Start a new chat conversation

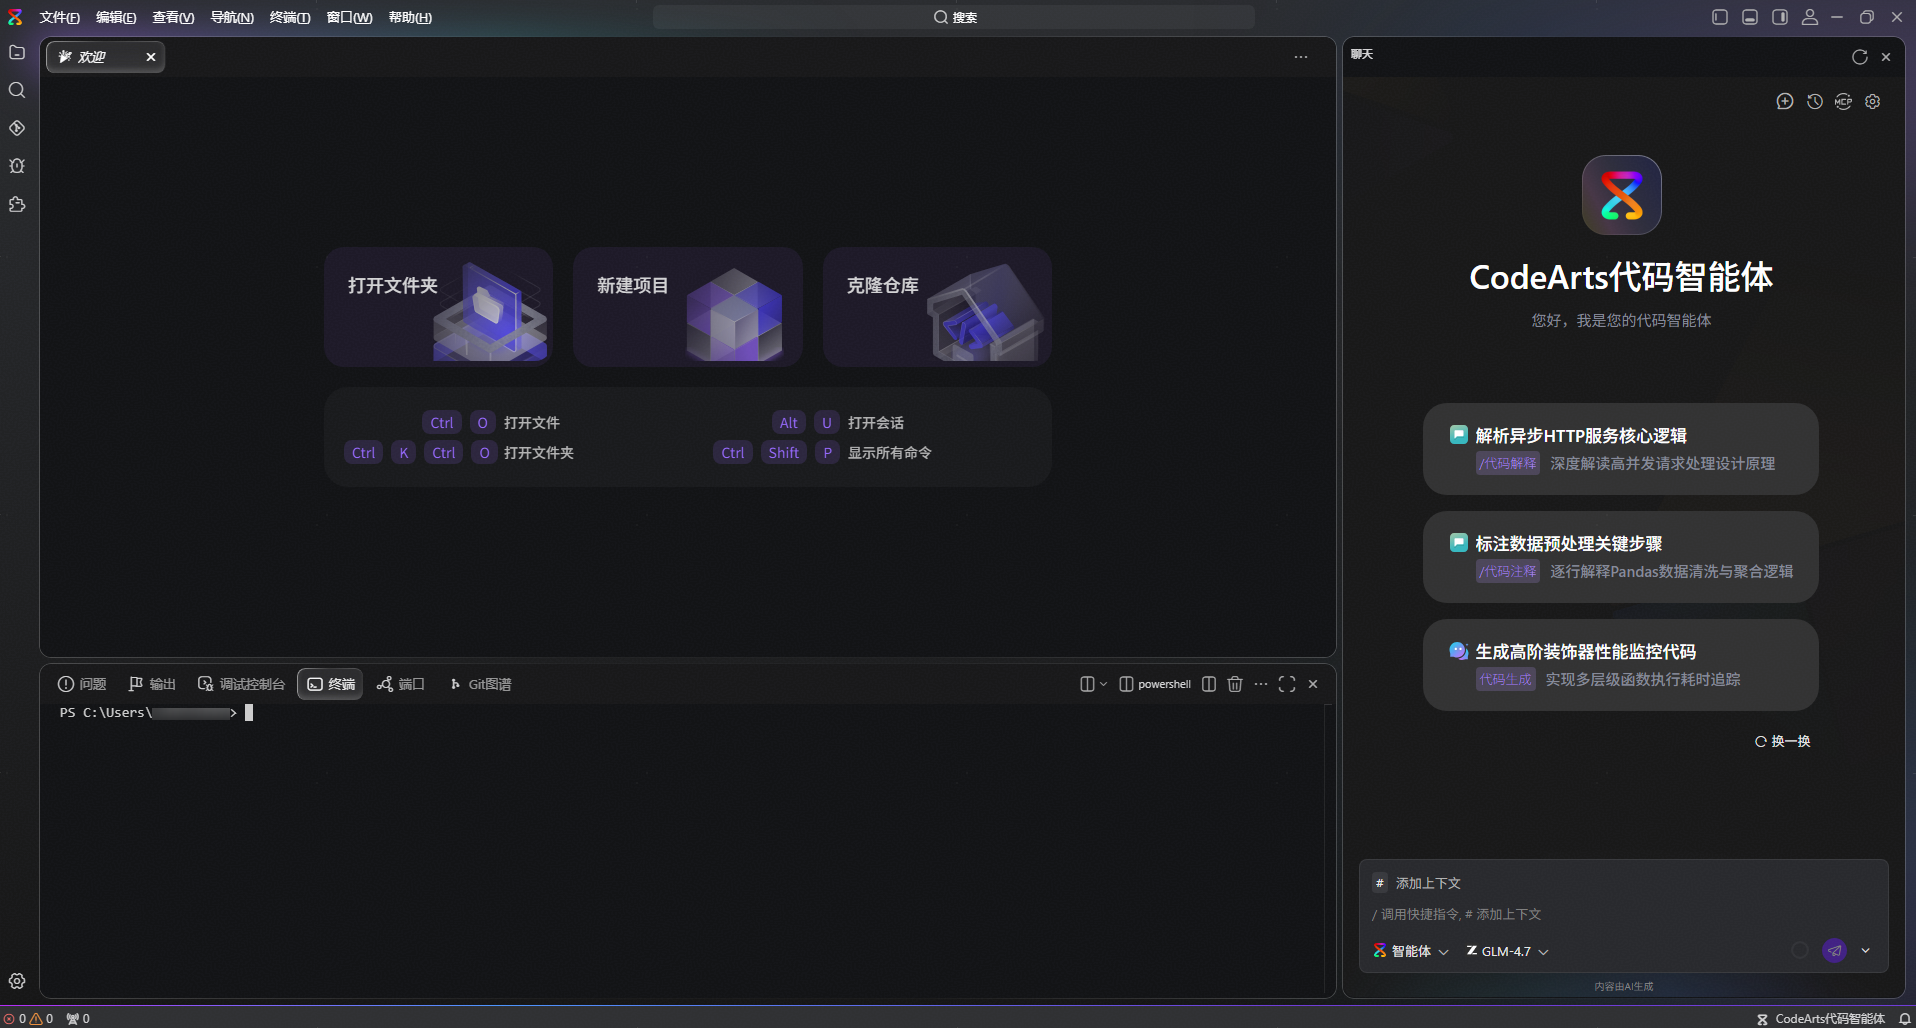tap(1784, 101)
